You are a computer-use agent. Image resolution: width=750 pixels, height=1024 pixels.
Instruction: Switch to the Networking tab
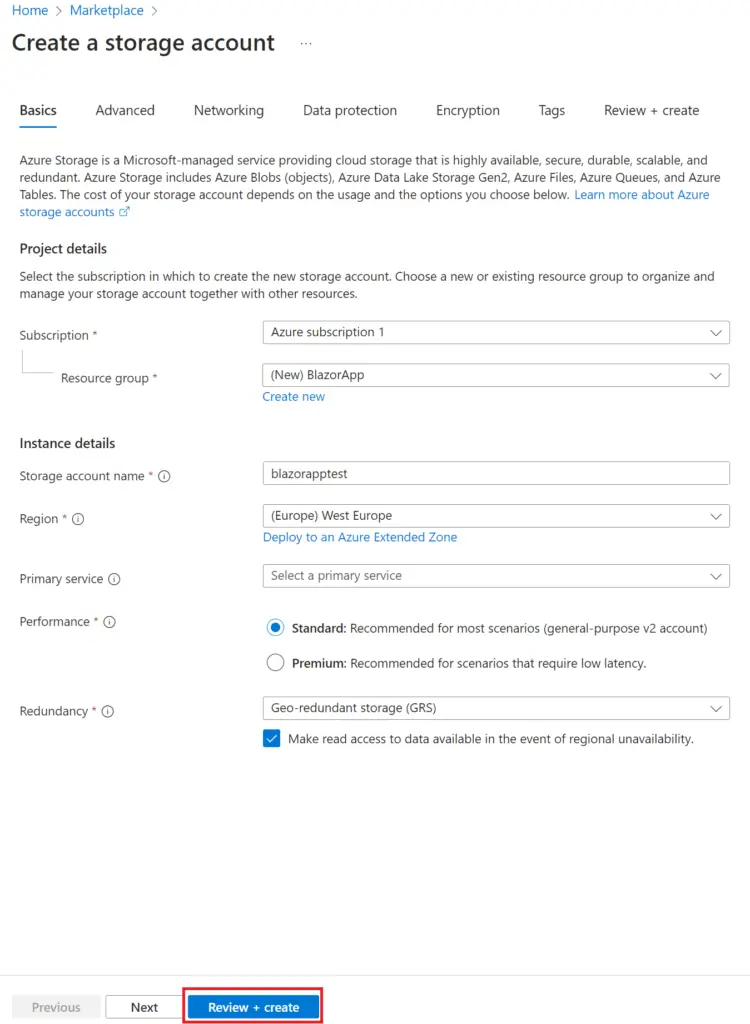tap(228, 110)
